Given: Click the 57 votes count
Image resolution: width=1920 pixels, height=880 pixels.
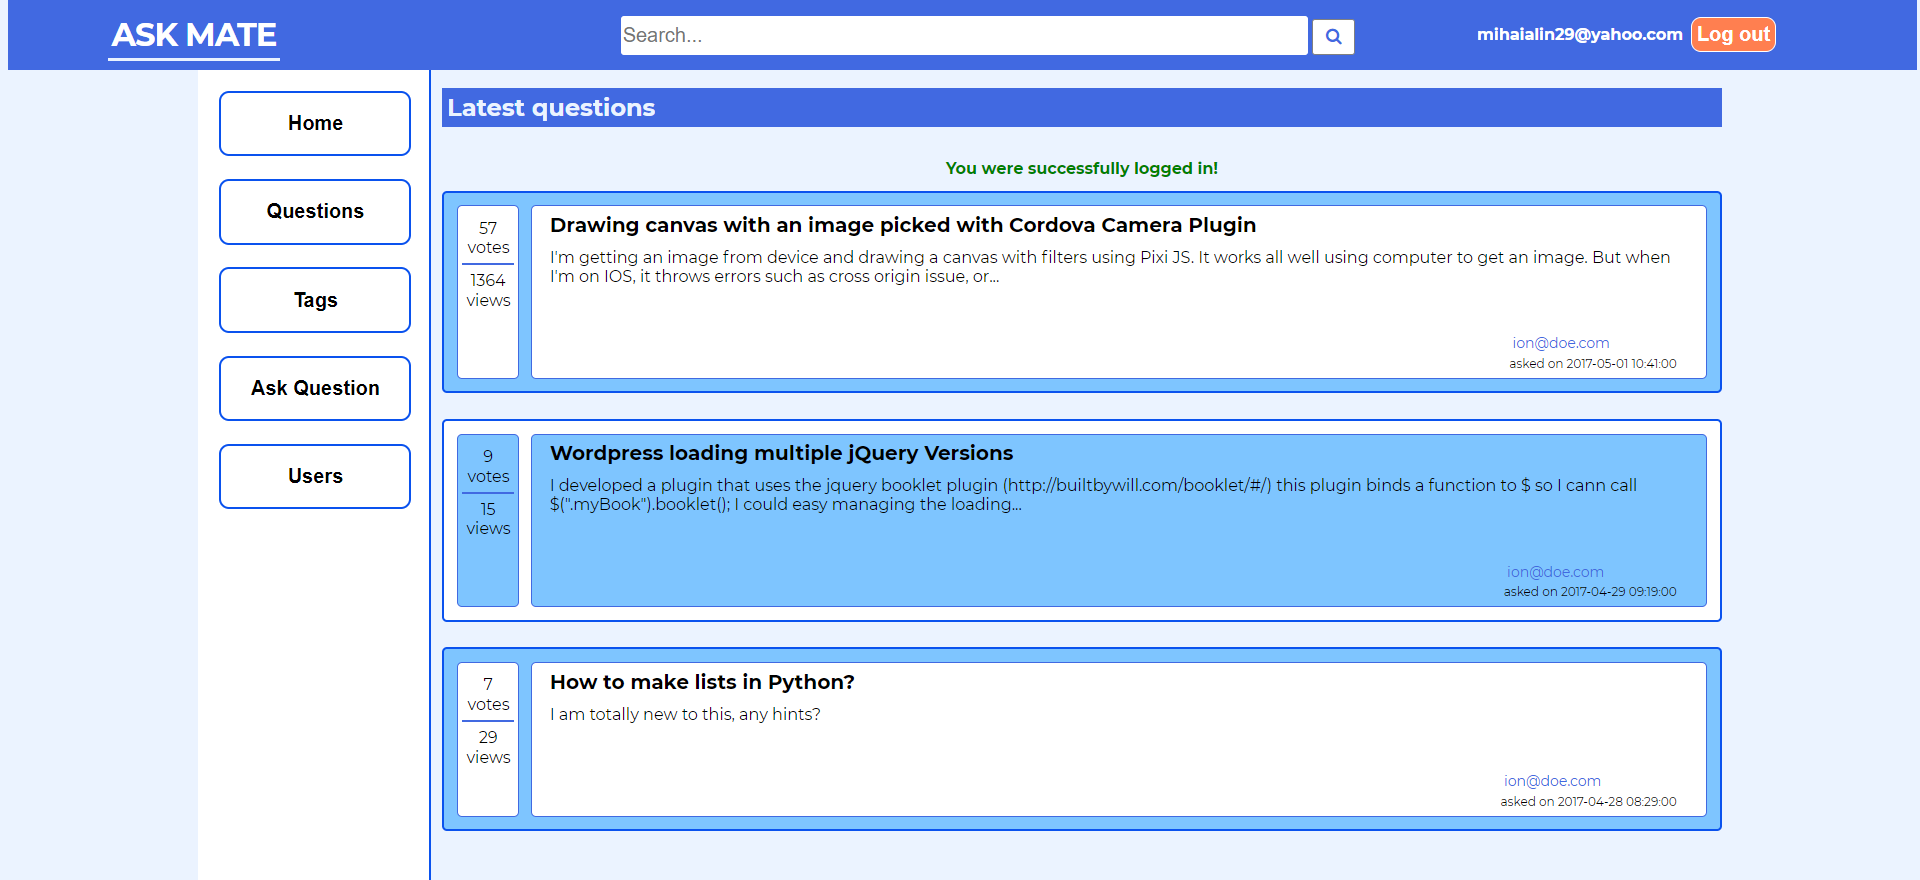Looking at the screenshot, I should pyautogui.click(x=488, y=238).
